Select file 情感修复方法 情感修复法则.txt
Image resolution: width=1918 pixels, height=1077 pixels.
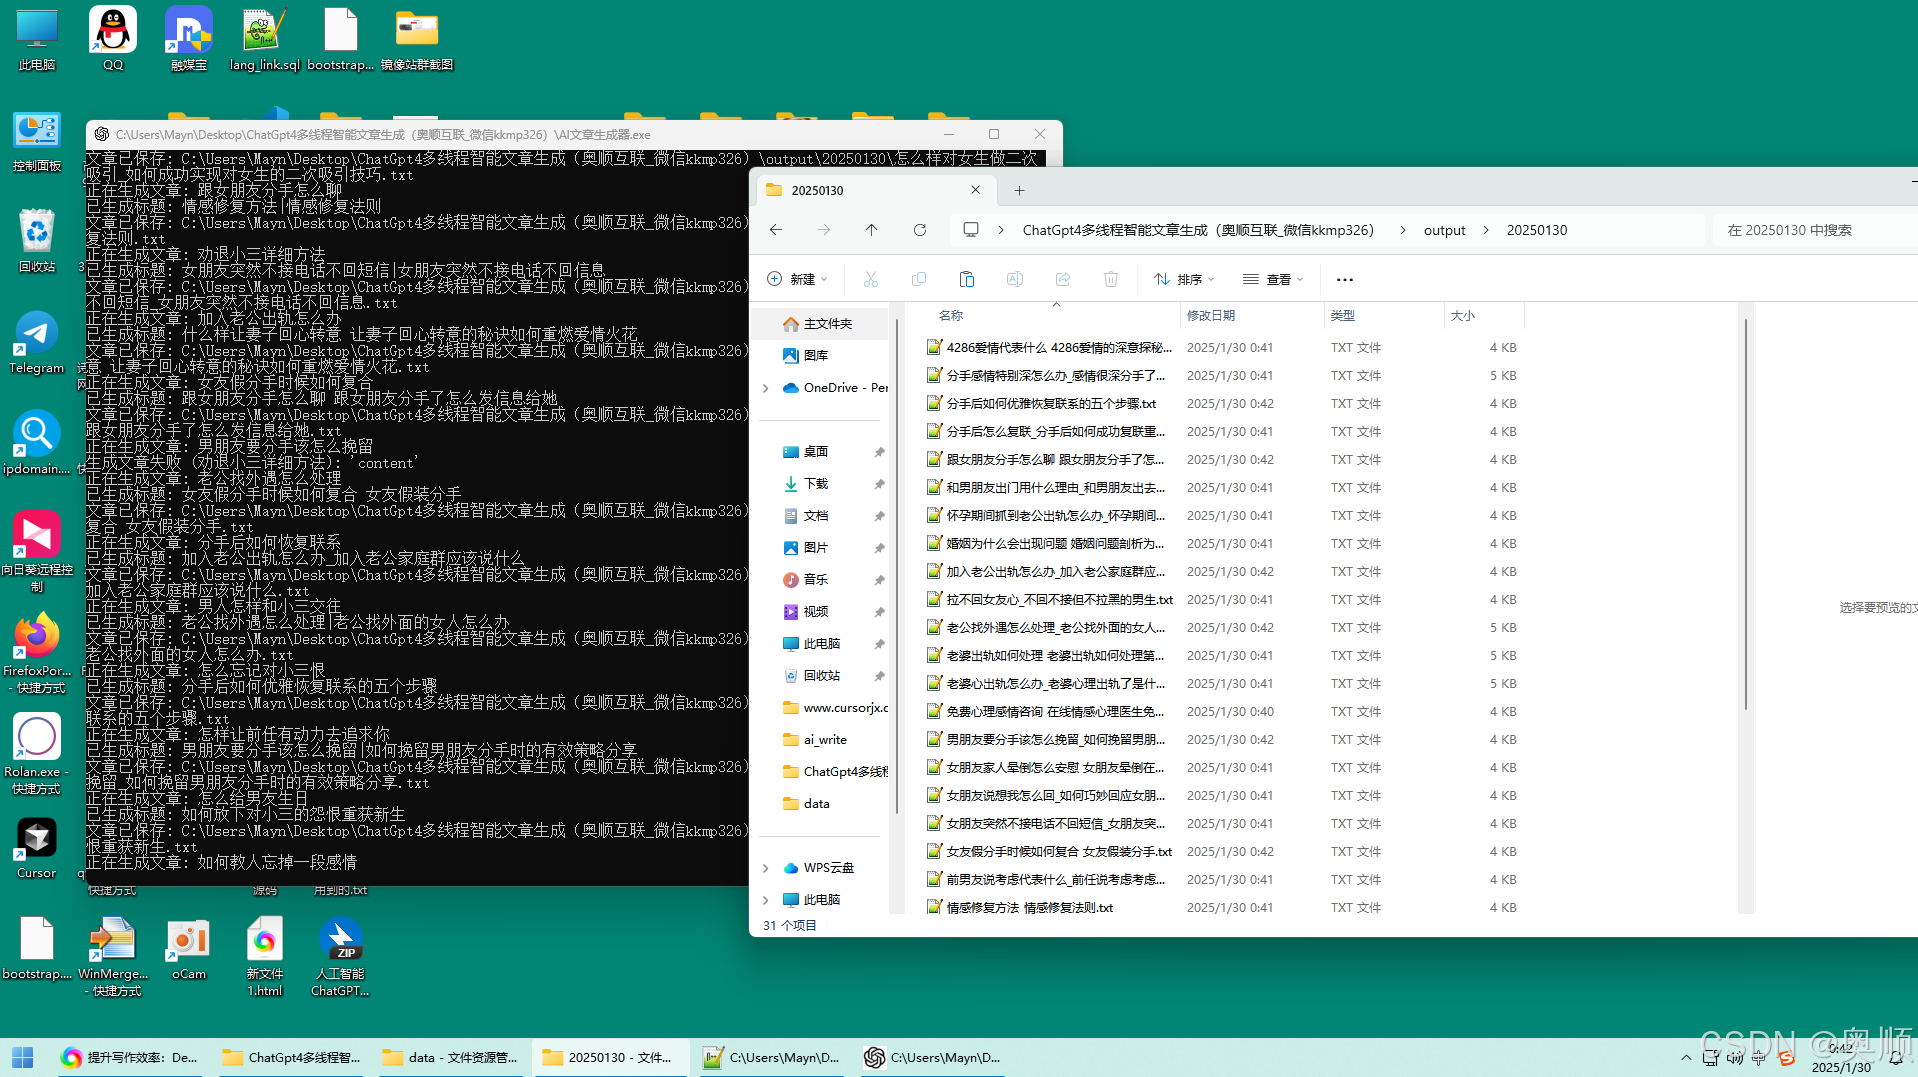click(1223, 908)
